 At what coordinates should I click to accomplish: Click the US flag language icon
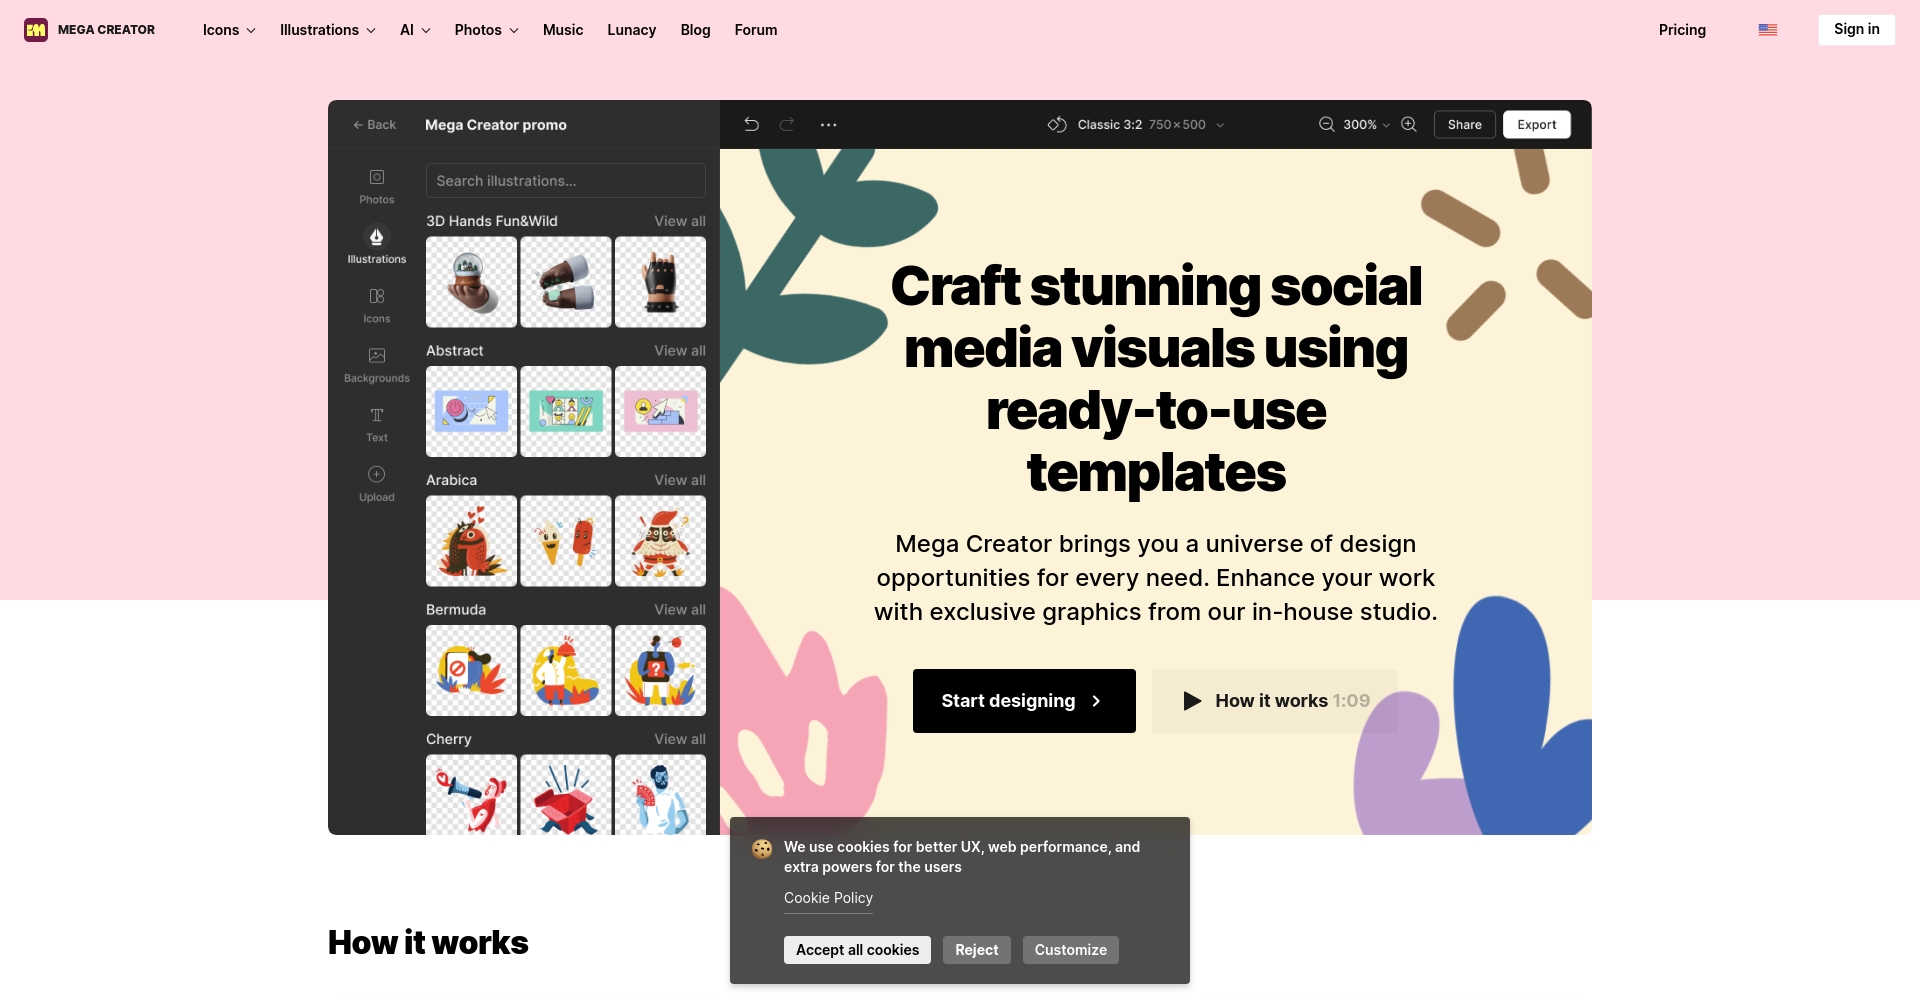pyautogui.click(x=1768, y=30)
